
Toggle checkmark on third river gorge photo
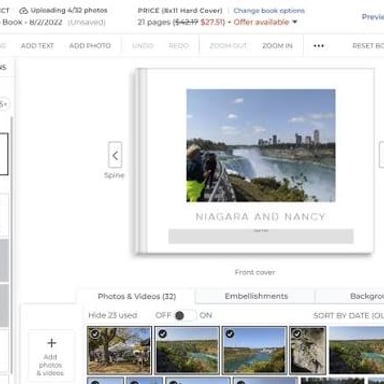tap(230, 334)
